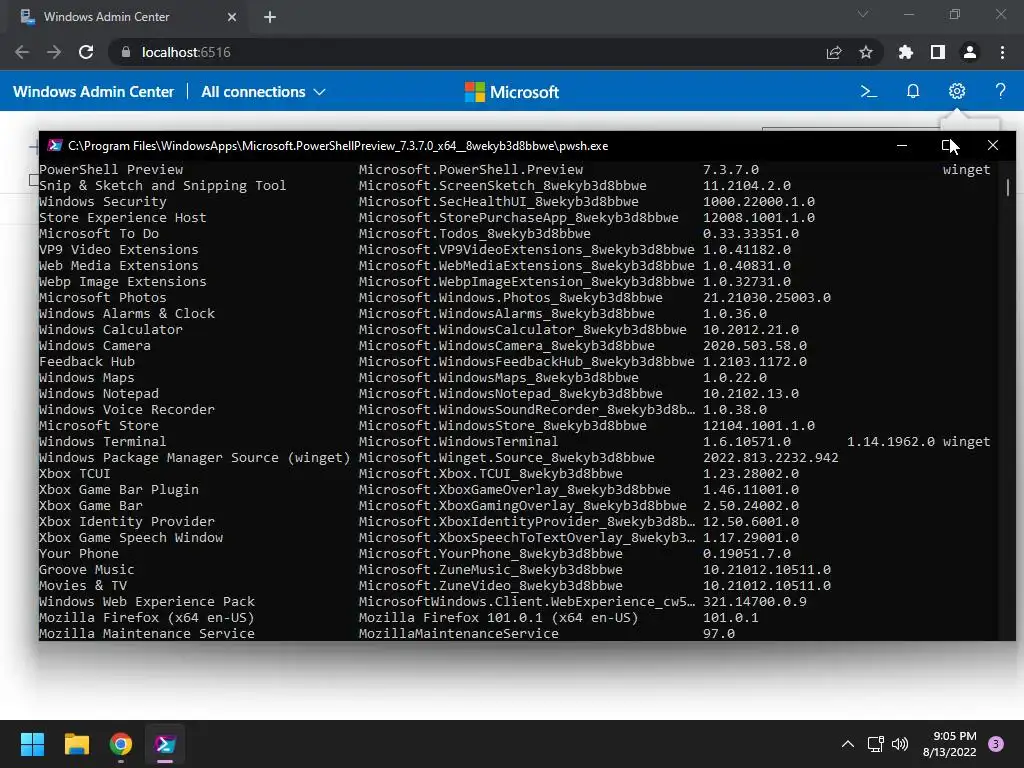Maximize the pwsh.exe console window
This screenshot has height=768, width=1024.
(x=948, y=146)
